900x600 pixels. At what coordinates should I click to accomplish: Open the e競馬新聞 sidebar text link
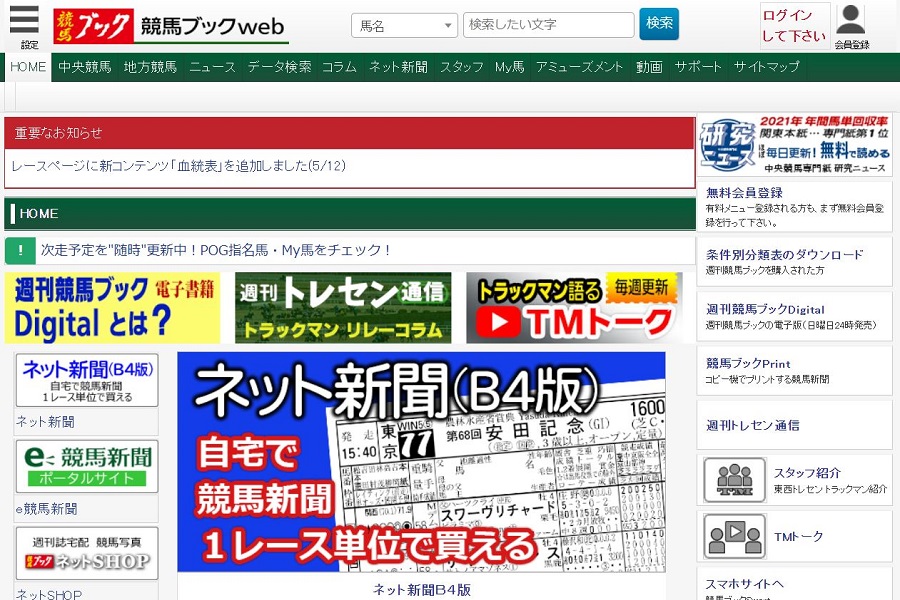pos(46,509)
